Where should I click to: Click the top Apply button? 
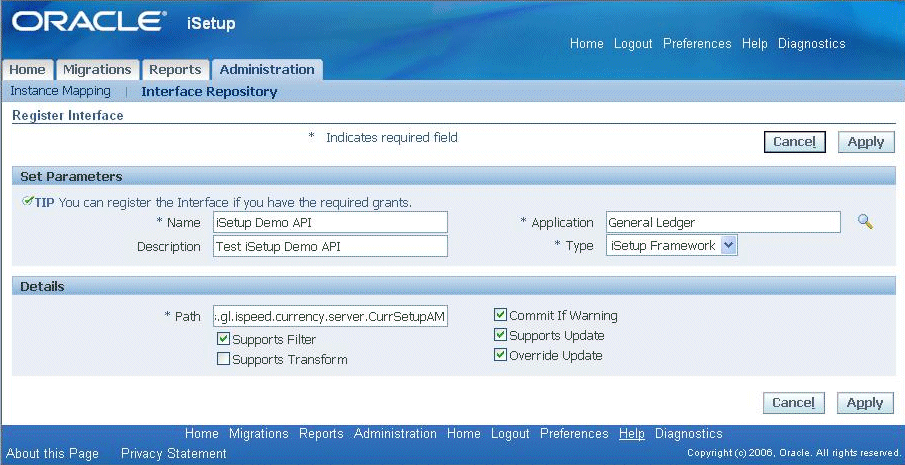coord(866,142)
